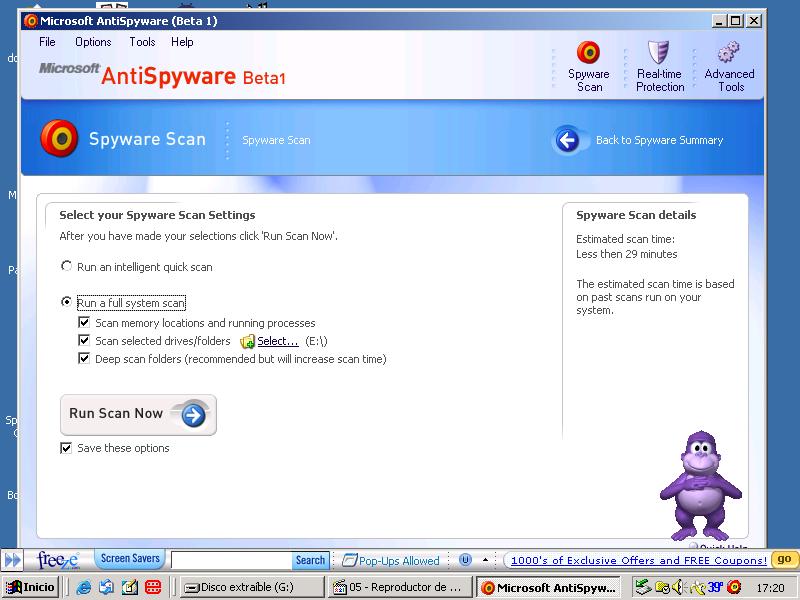This screenshot has width=800, height=600.
Task: Click the Select folder icon
Action: tap(247, 341)
